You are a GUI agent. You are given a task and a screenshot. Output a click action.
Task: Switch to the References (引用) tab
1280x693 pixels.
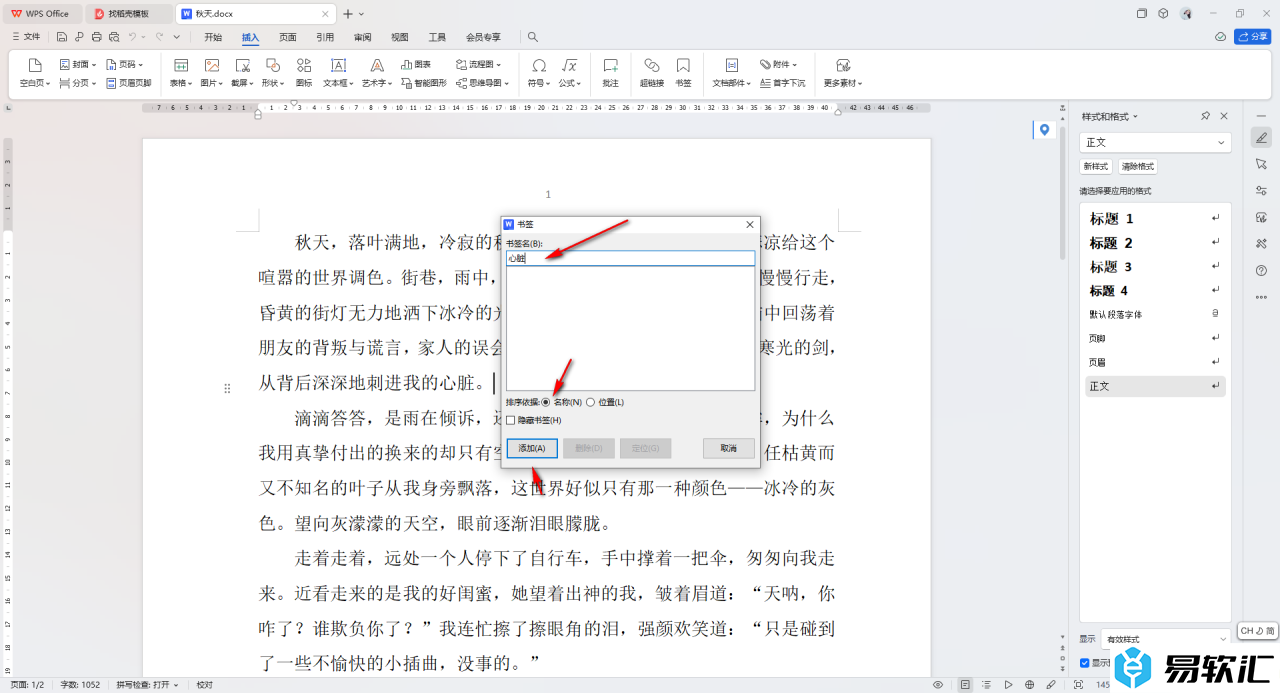[x=325, y=37]
